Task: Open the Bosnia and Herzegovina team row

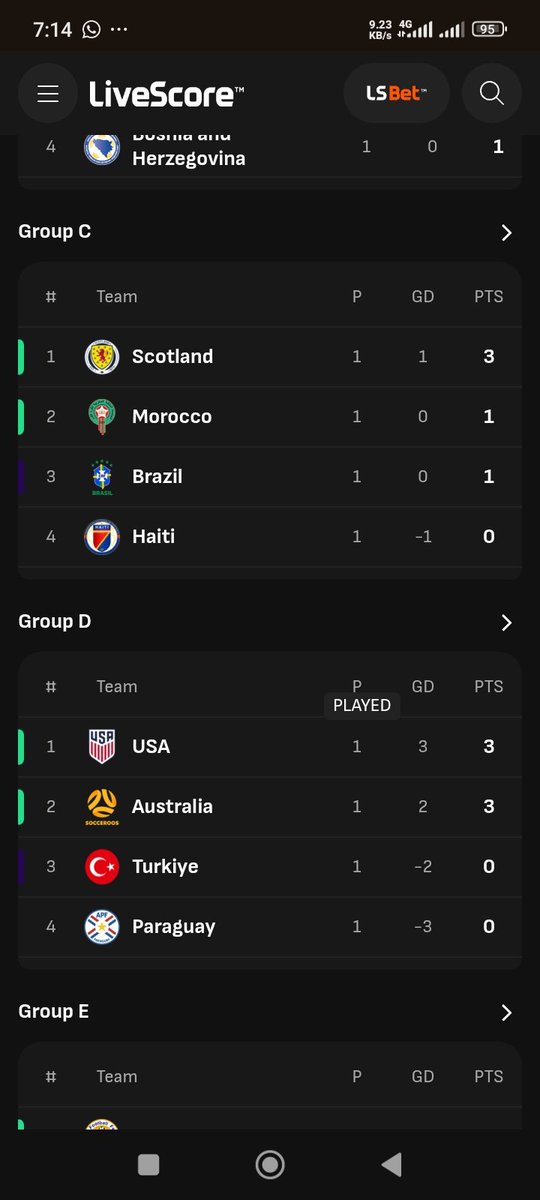Action: [x=270, y=148]
